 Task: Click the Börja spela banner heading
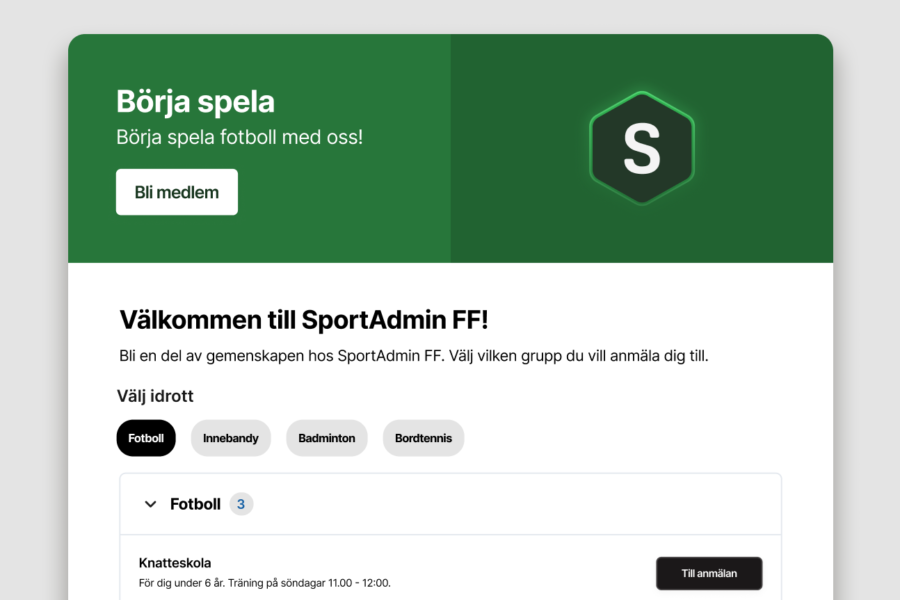click(195, 101)
